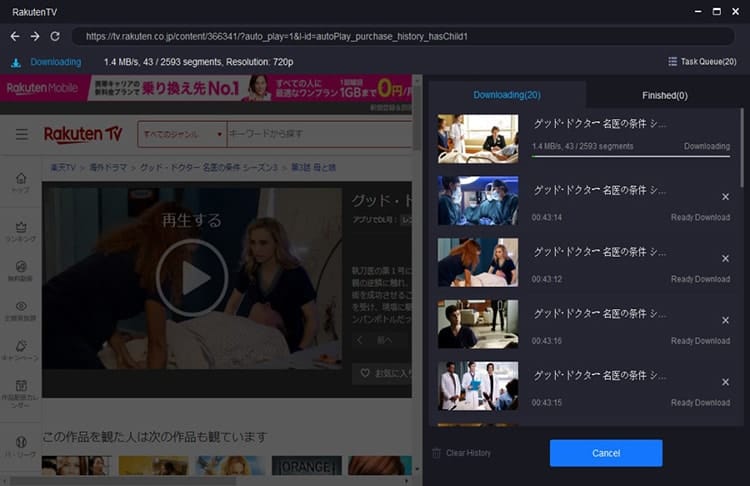Click the trash icon beside Clear History
The height and width of the screenshot is (486, 750).
click(x=436, y=453)
